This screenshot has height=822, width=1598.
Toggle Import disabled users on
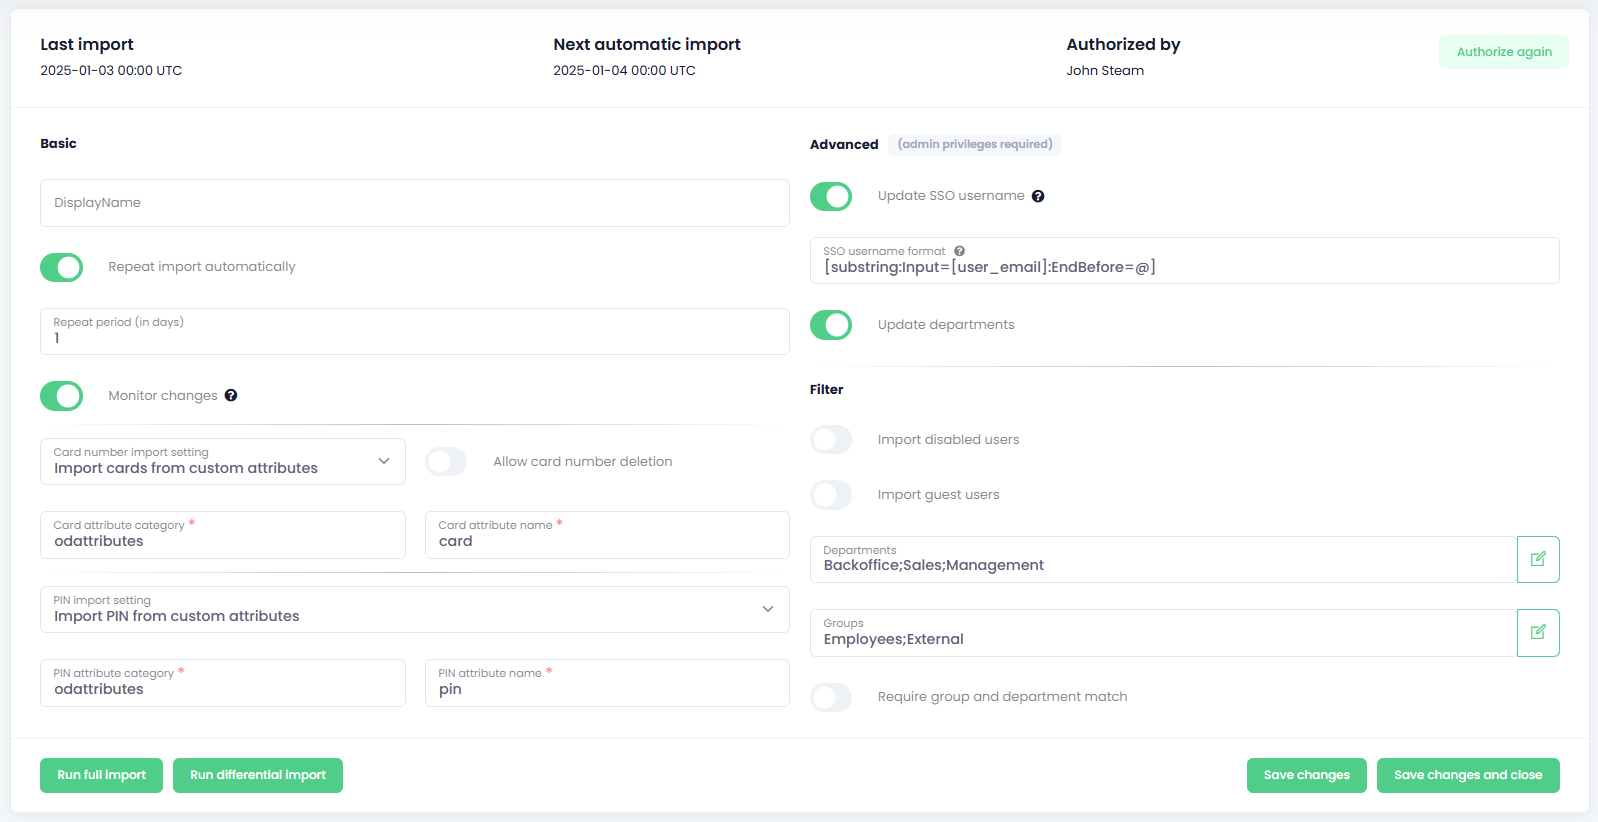[831, 440]
